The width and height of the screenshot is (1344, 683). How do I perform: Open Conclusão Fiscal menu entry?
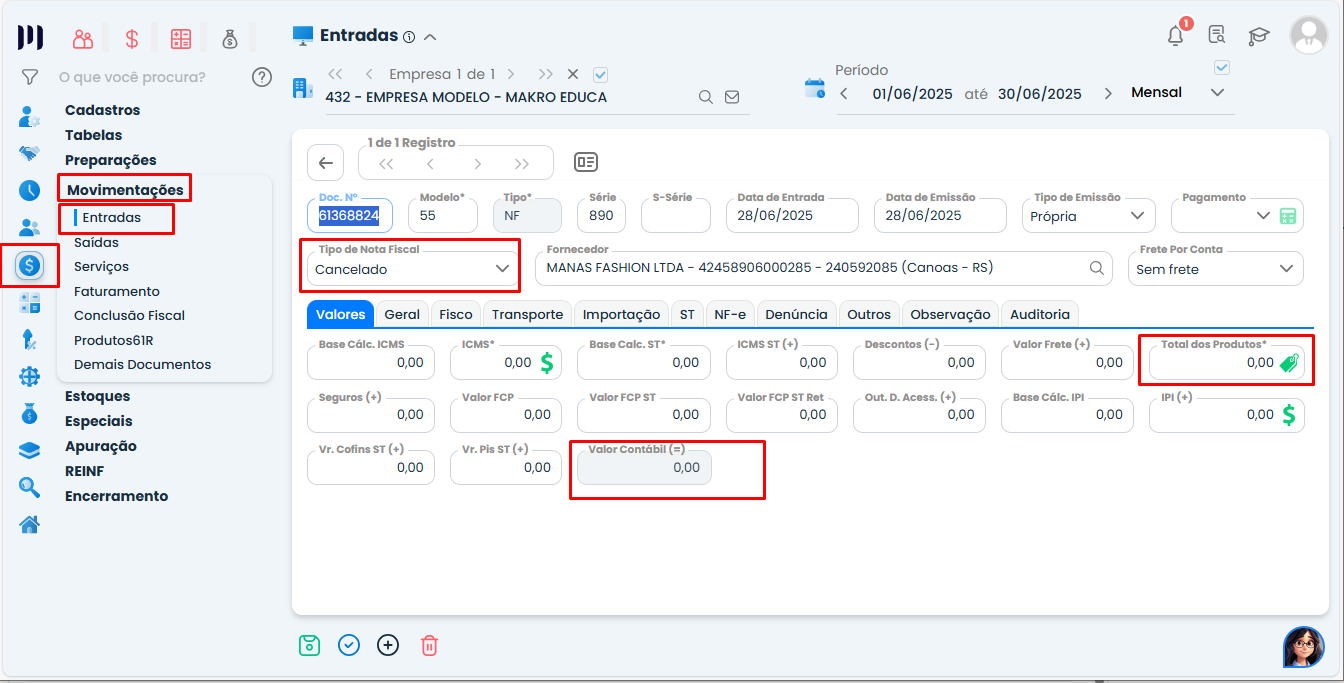click(x=129, y=315)
